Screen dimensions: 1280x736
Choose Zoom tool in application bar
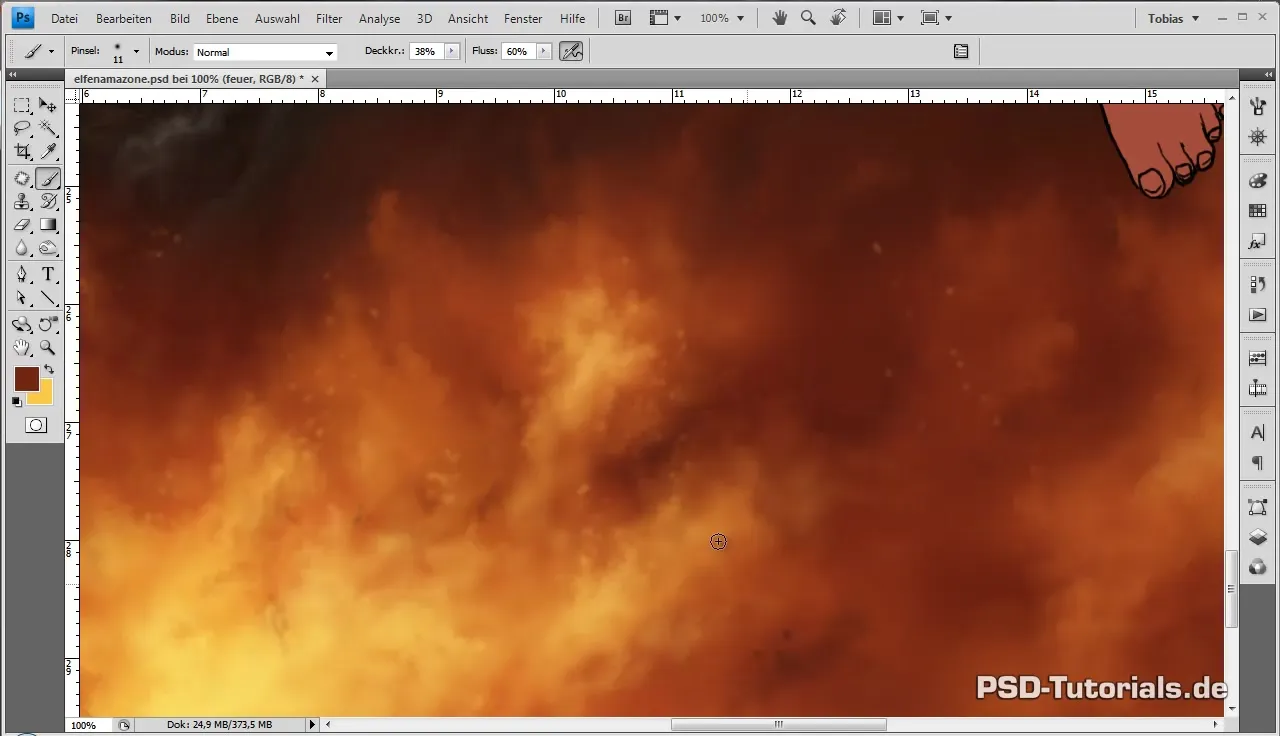[x=808, y=18]
